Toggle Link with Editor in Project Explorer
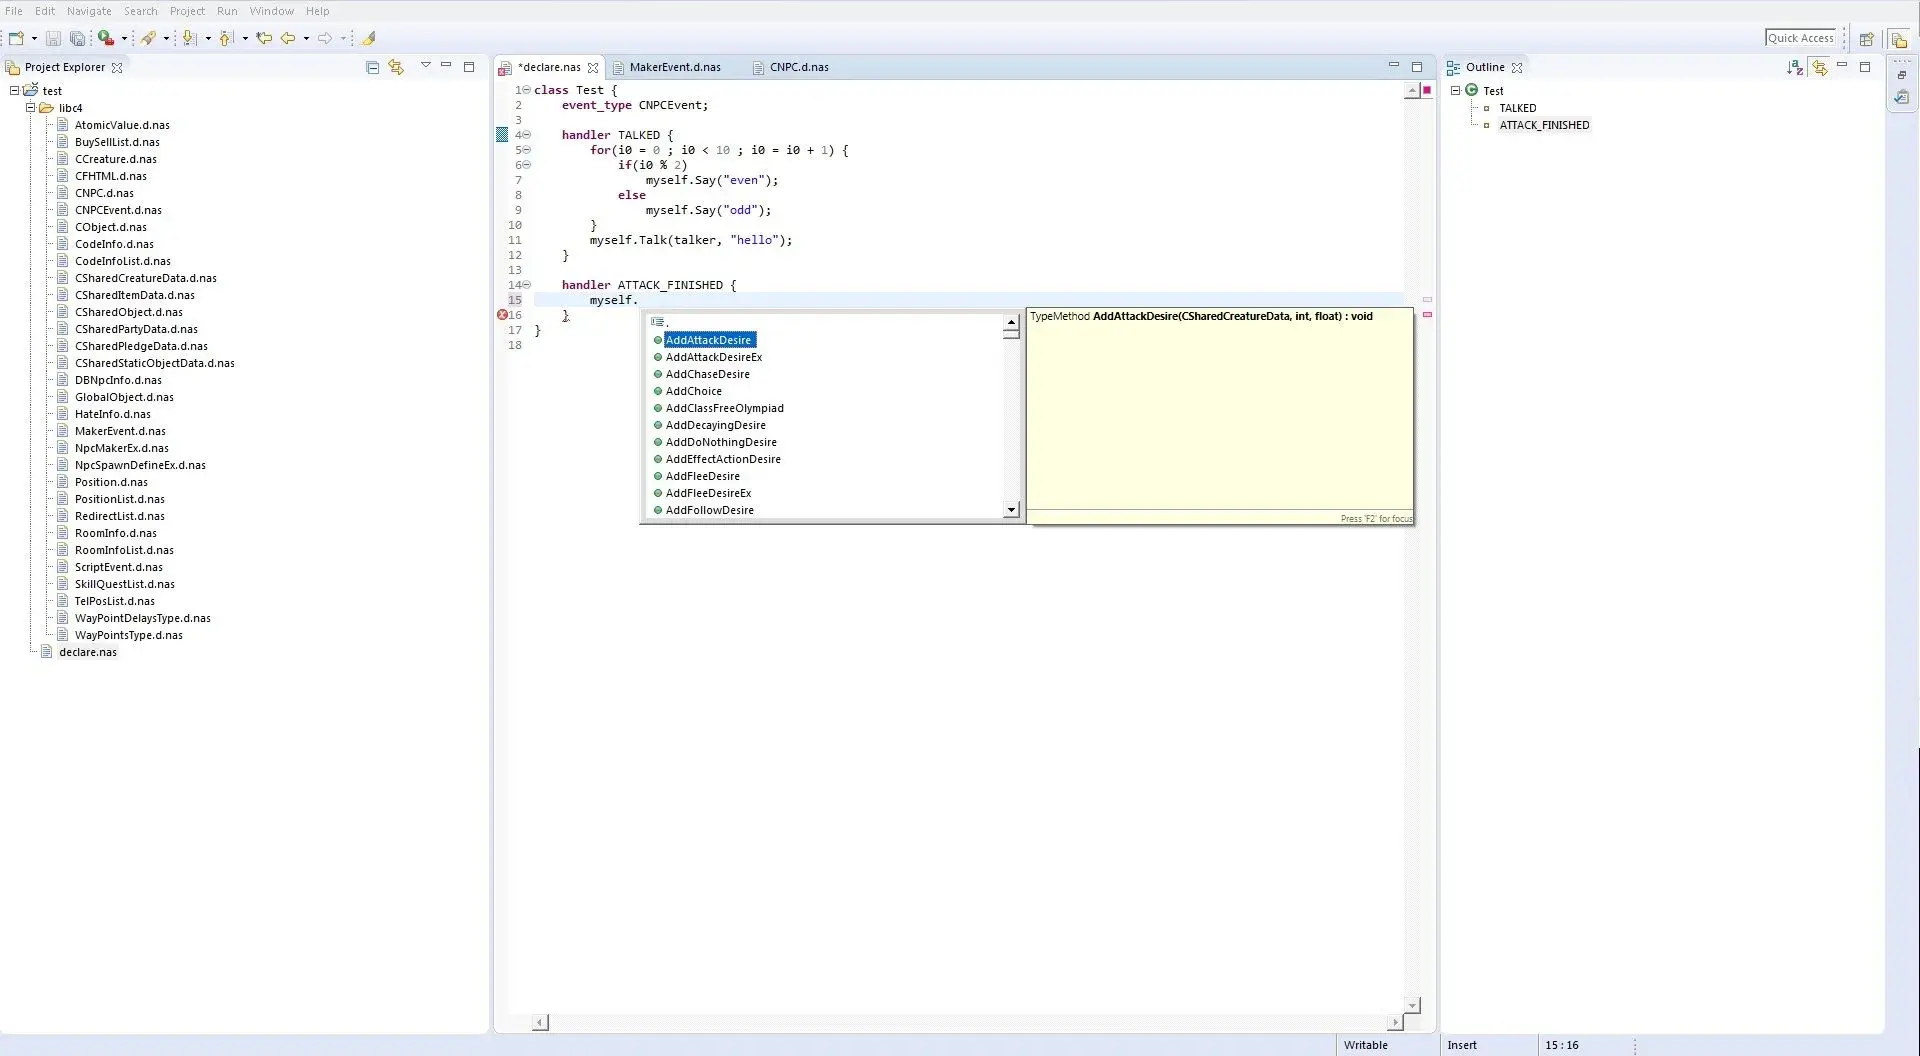The image size is (1920, 1056). coord(396,67)
